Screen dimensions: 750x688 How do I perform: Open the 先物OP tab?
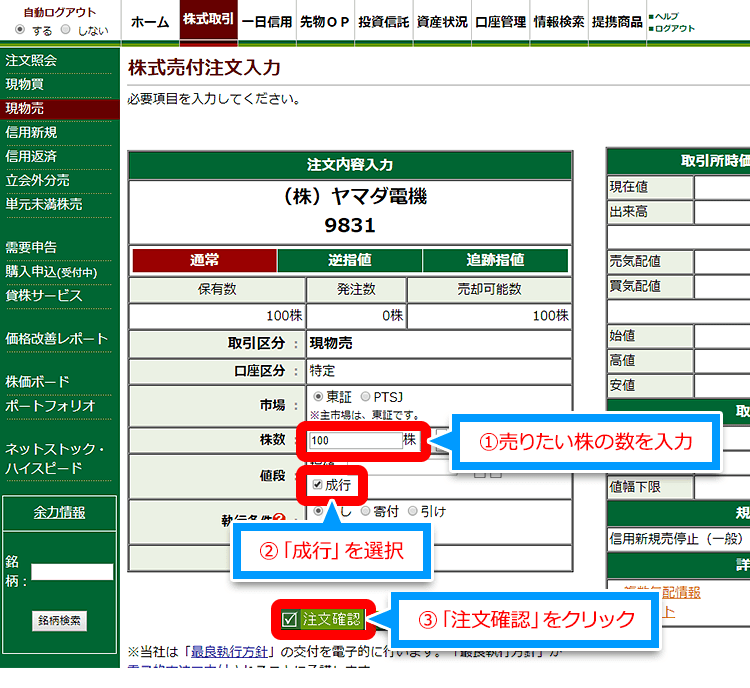(x=325, y=22)
